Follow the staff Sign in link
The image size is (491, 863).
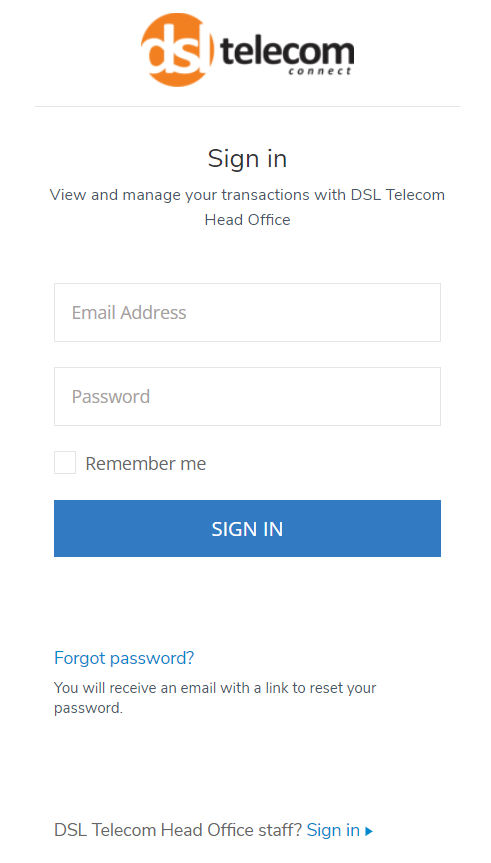coord(333,830)
